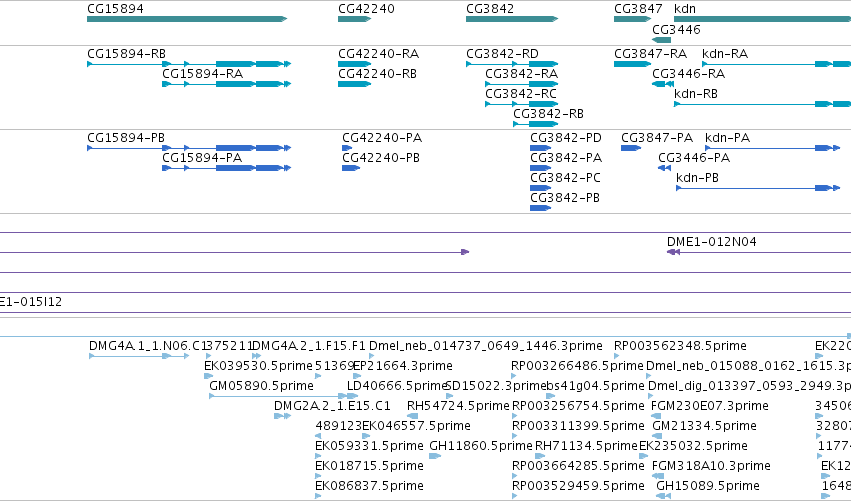Select protein CG15894-PB label
Screen dimensions: 851x501
126,138
